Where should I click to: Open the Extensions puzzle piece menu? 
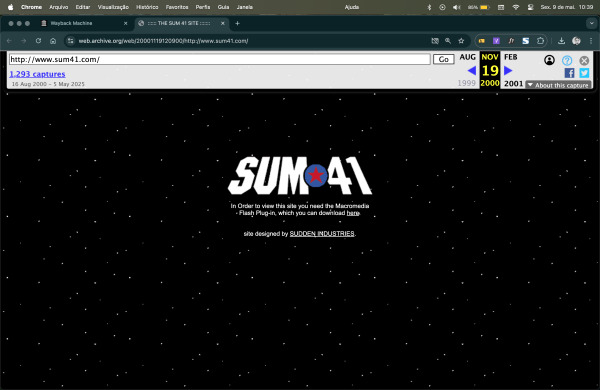click(540, 41)
